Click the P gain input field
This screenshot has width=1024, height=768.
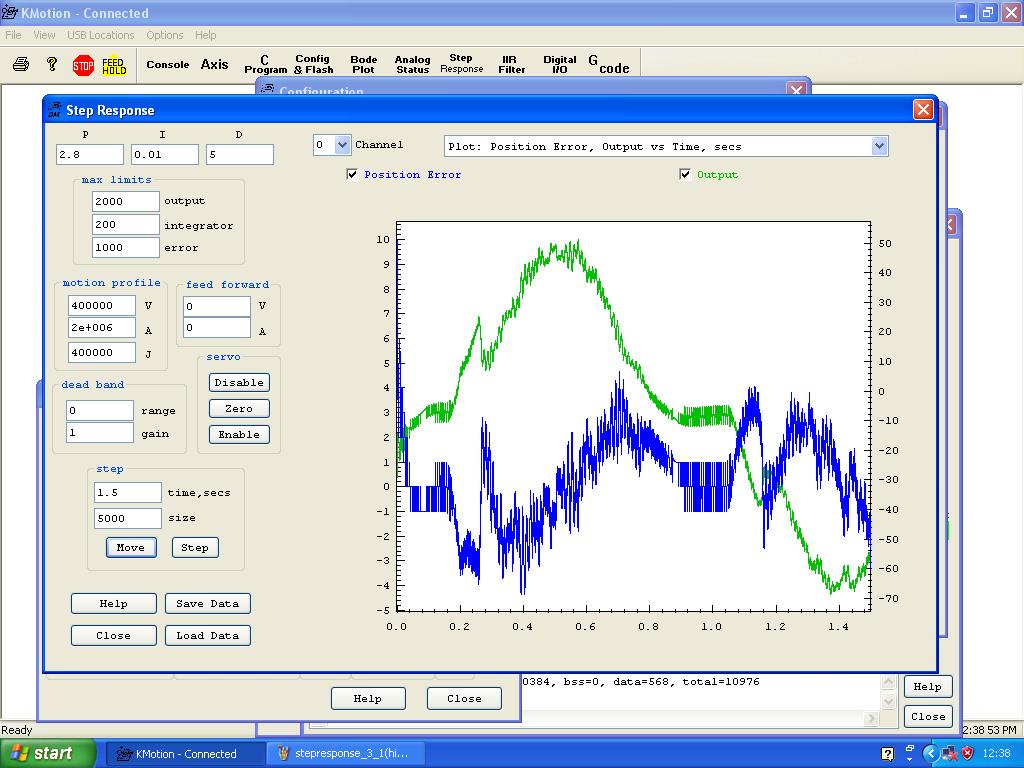[x=90, y=155]
